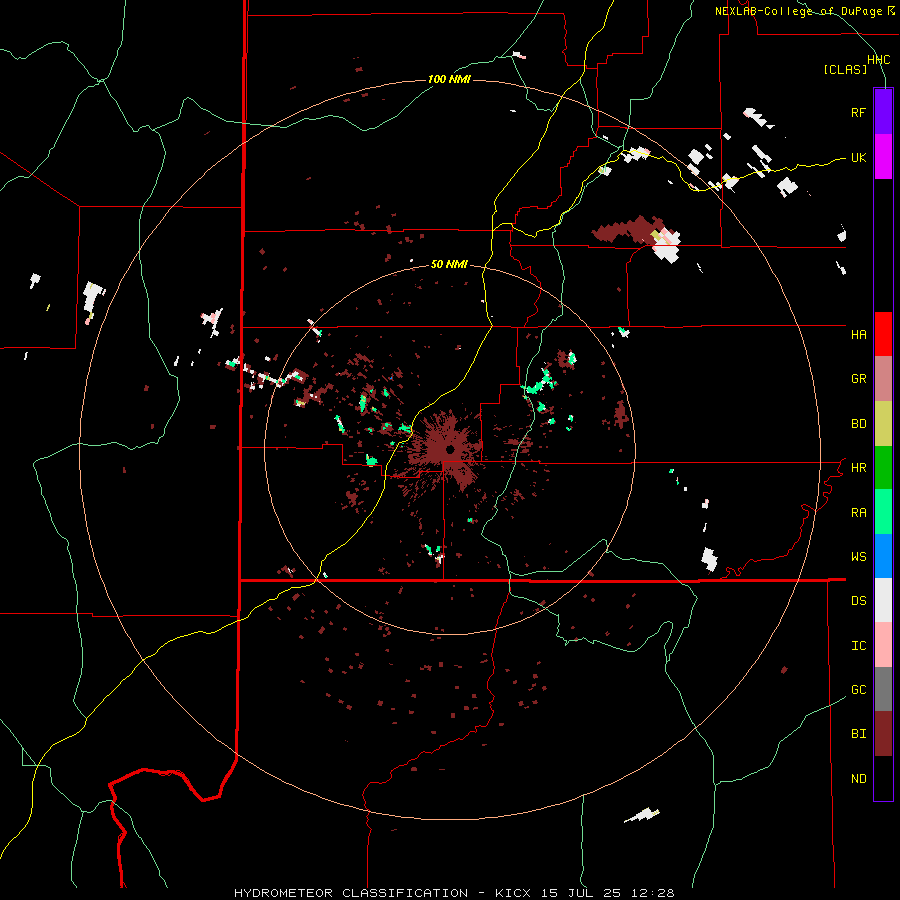
Task: Click the HHC product label
Action: pyautogui.click(x=878, y=60)
